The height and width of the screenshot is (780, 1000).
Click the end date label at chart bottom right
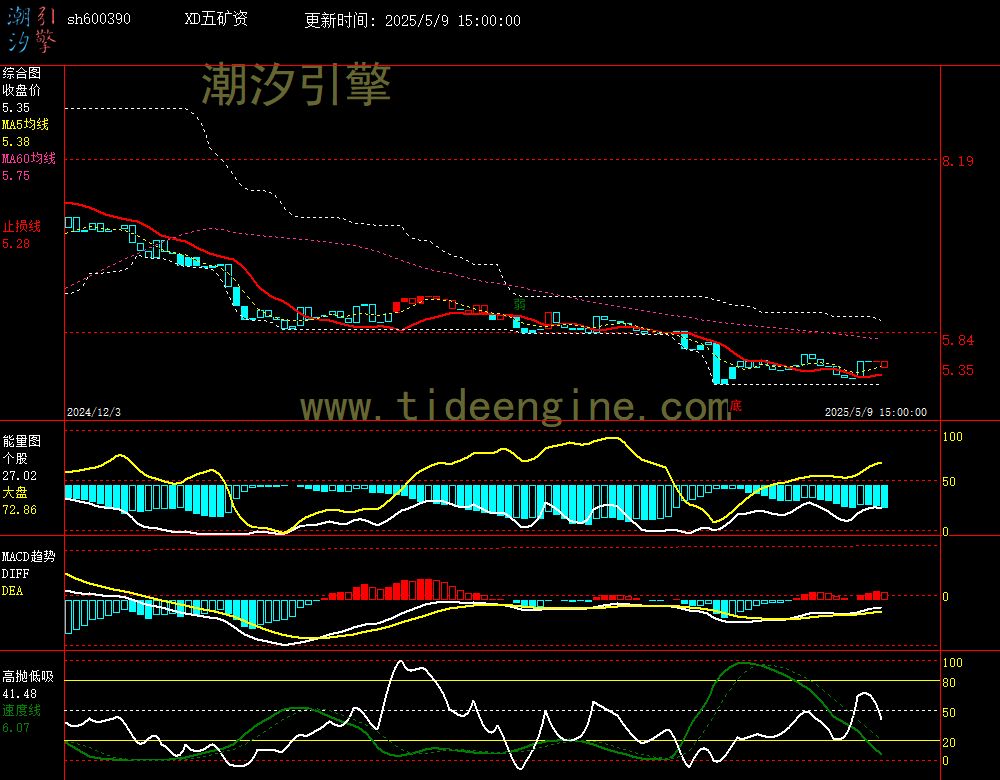[876, 412]
